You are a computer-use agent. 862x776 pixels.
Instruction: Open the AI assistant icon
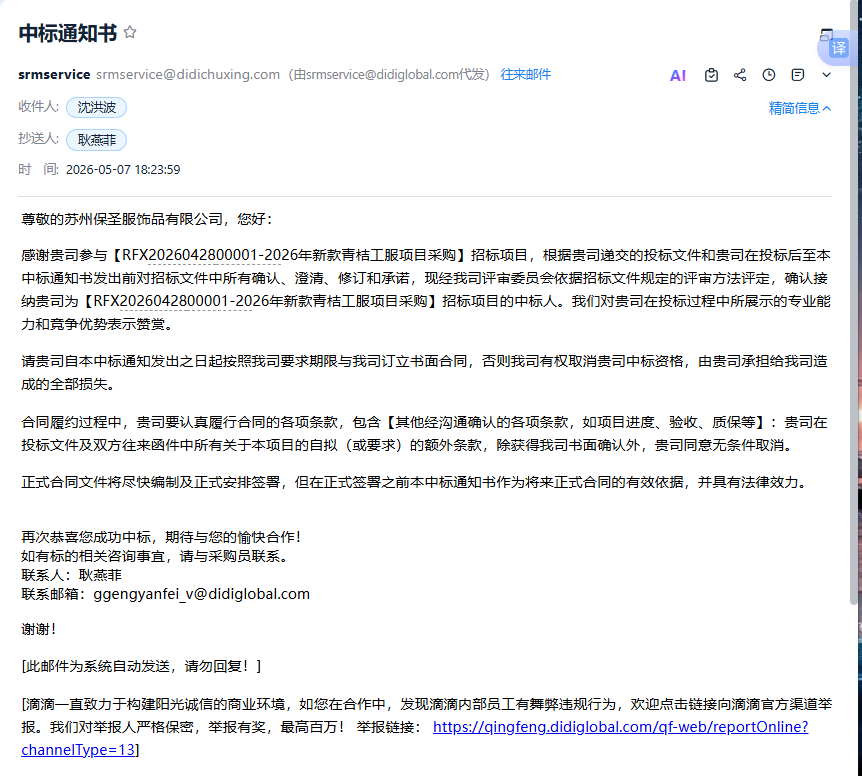pos(678,75)
